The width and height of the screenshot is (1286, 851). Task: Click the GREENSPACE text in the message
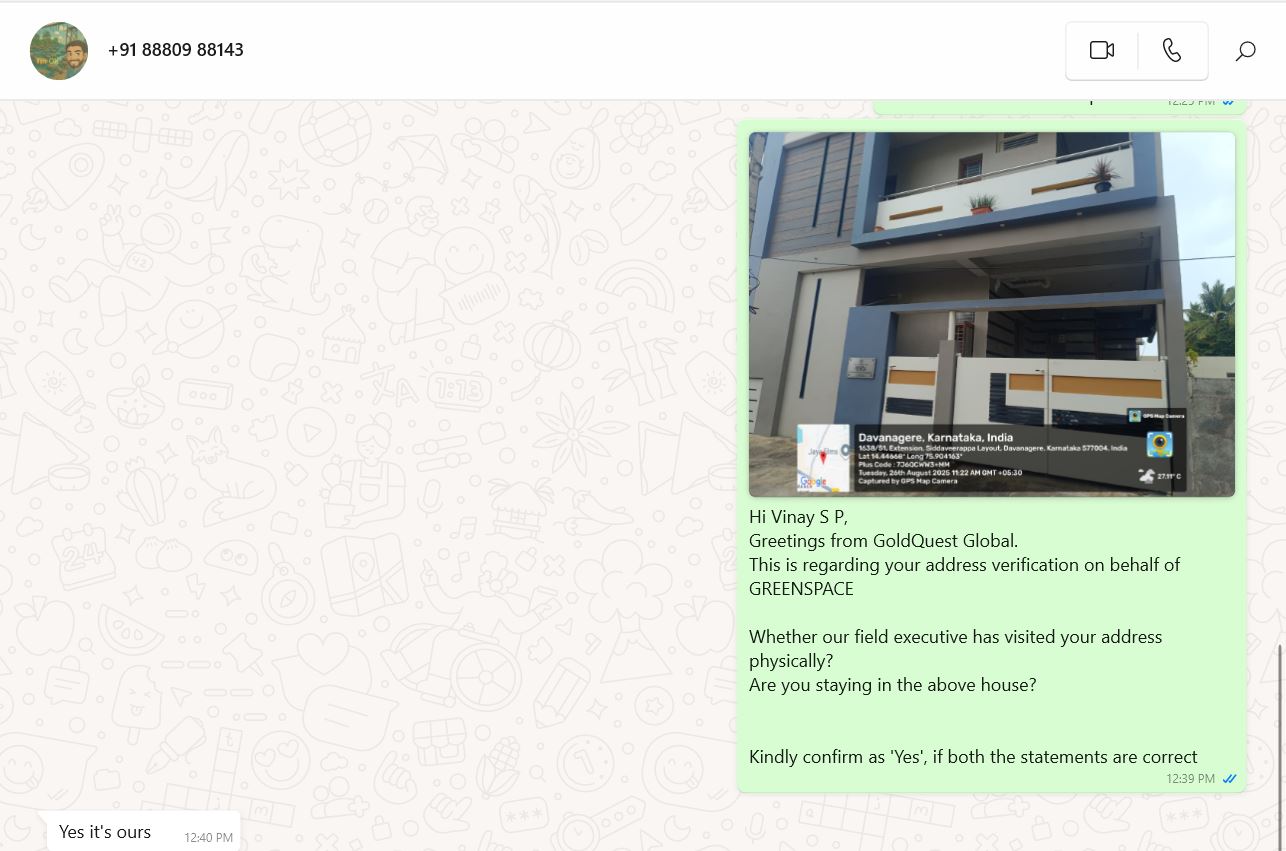point(801,589)
